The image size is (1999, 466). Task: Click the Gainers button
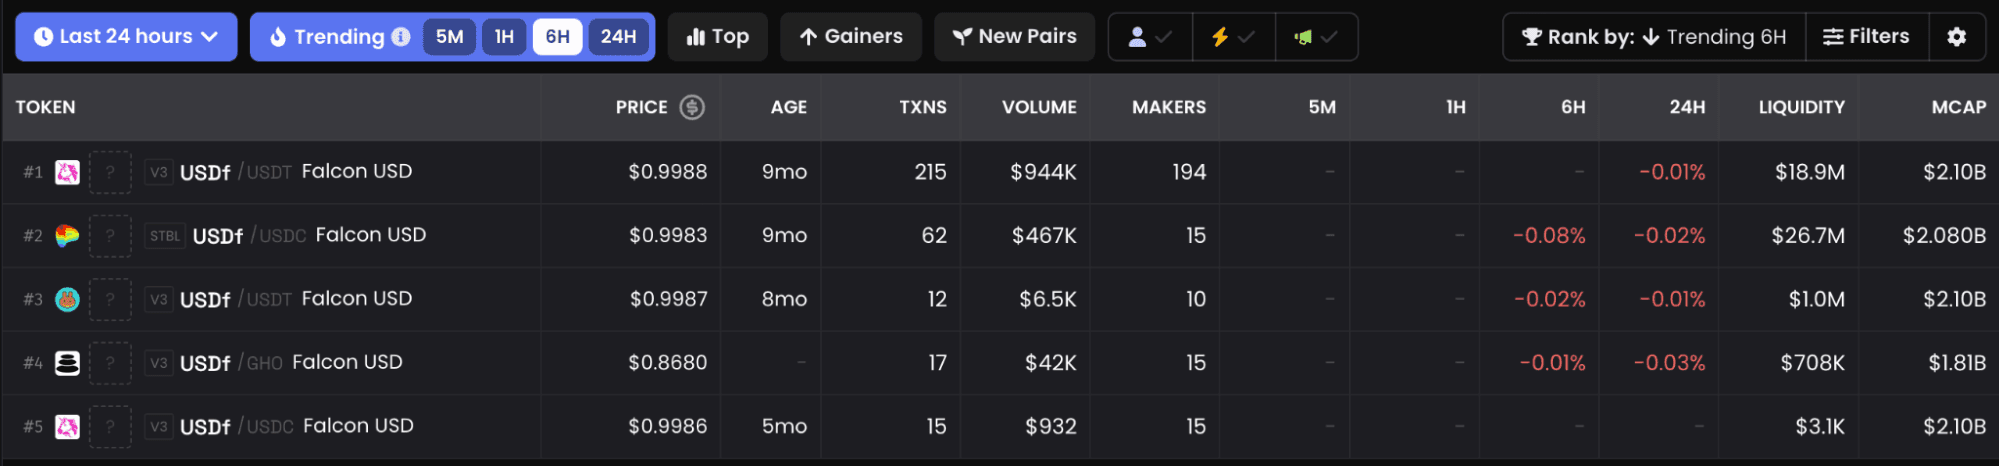pyautogui.click(x=851, y=37)
